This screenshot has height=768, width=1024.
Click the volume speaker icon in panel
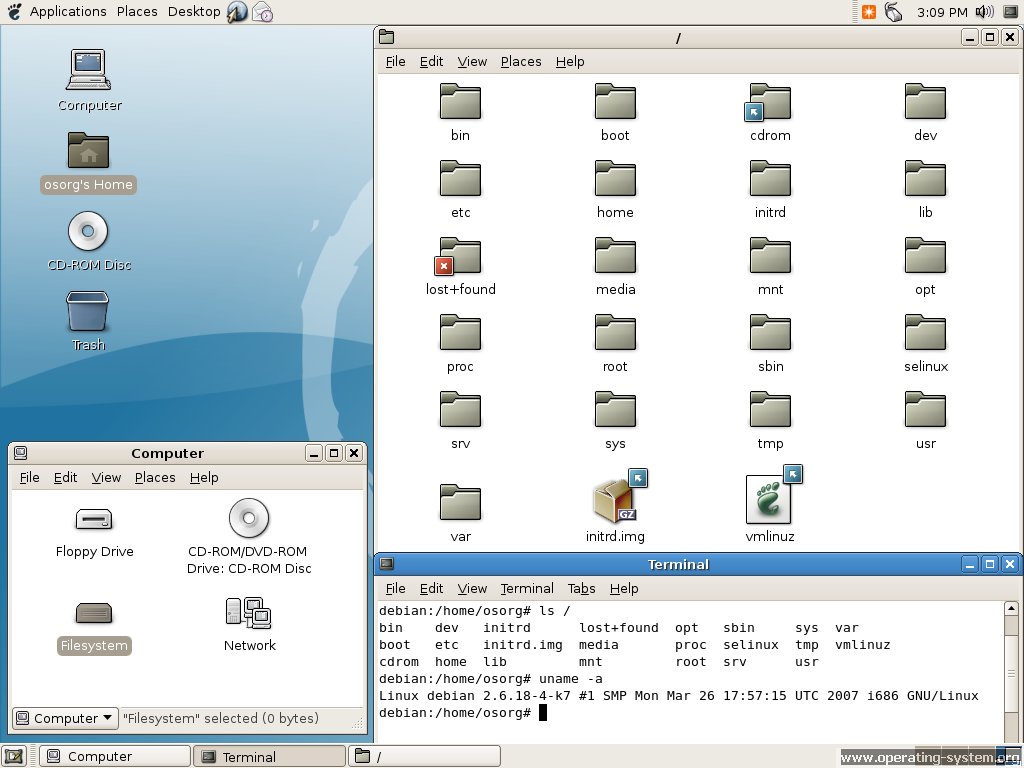pos(984,12)
